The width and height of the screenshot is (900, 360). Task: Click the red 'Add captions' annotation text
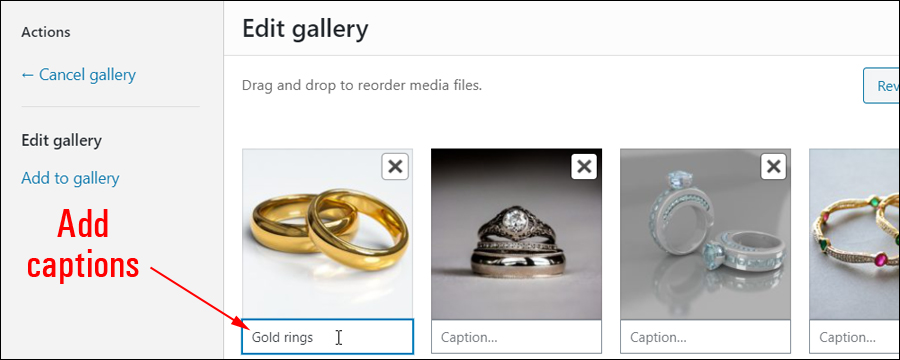(83, 245)
